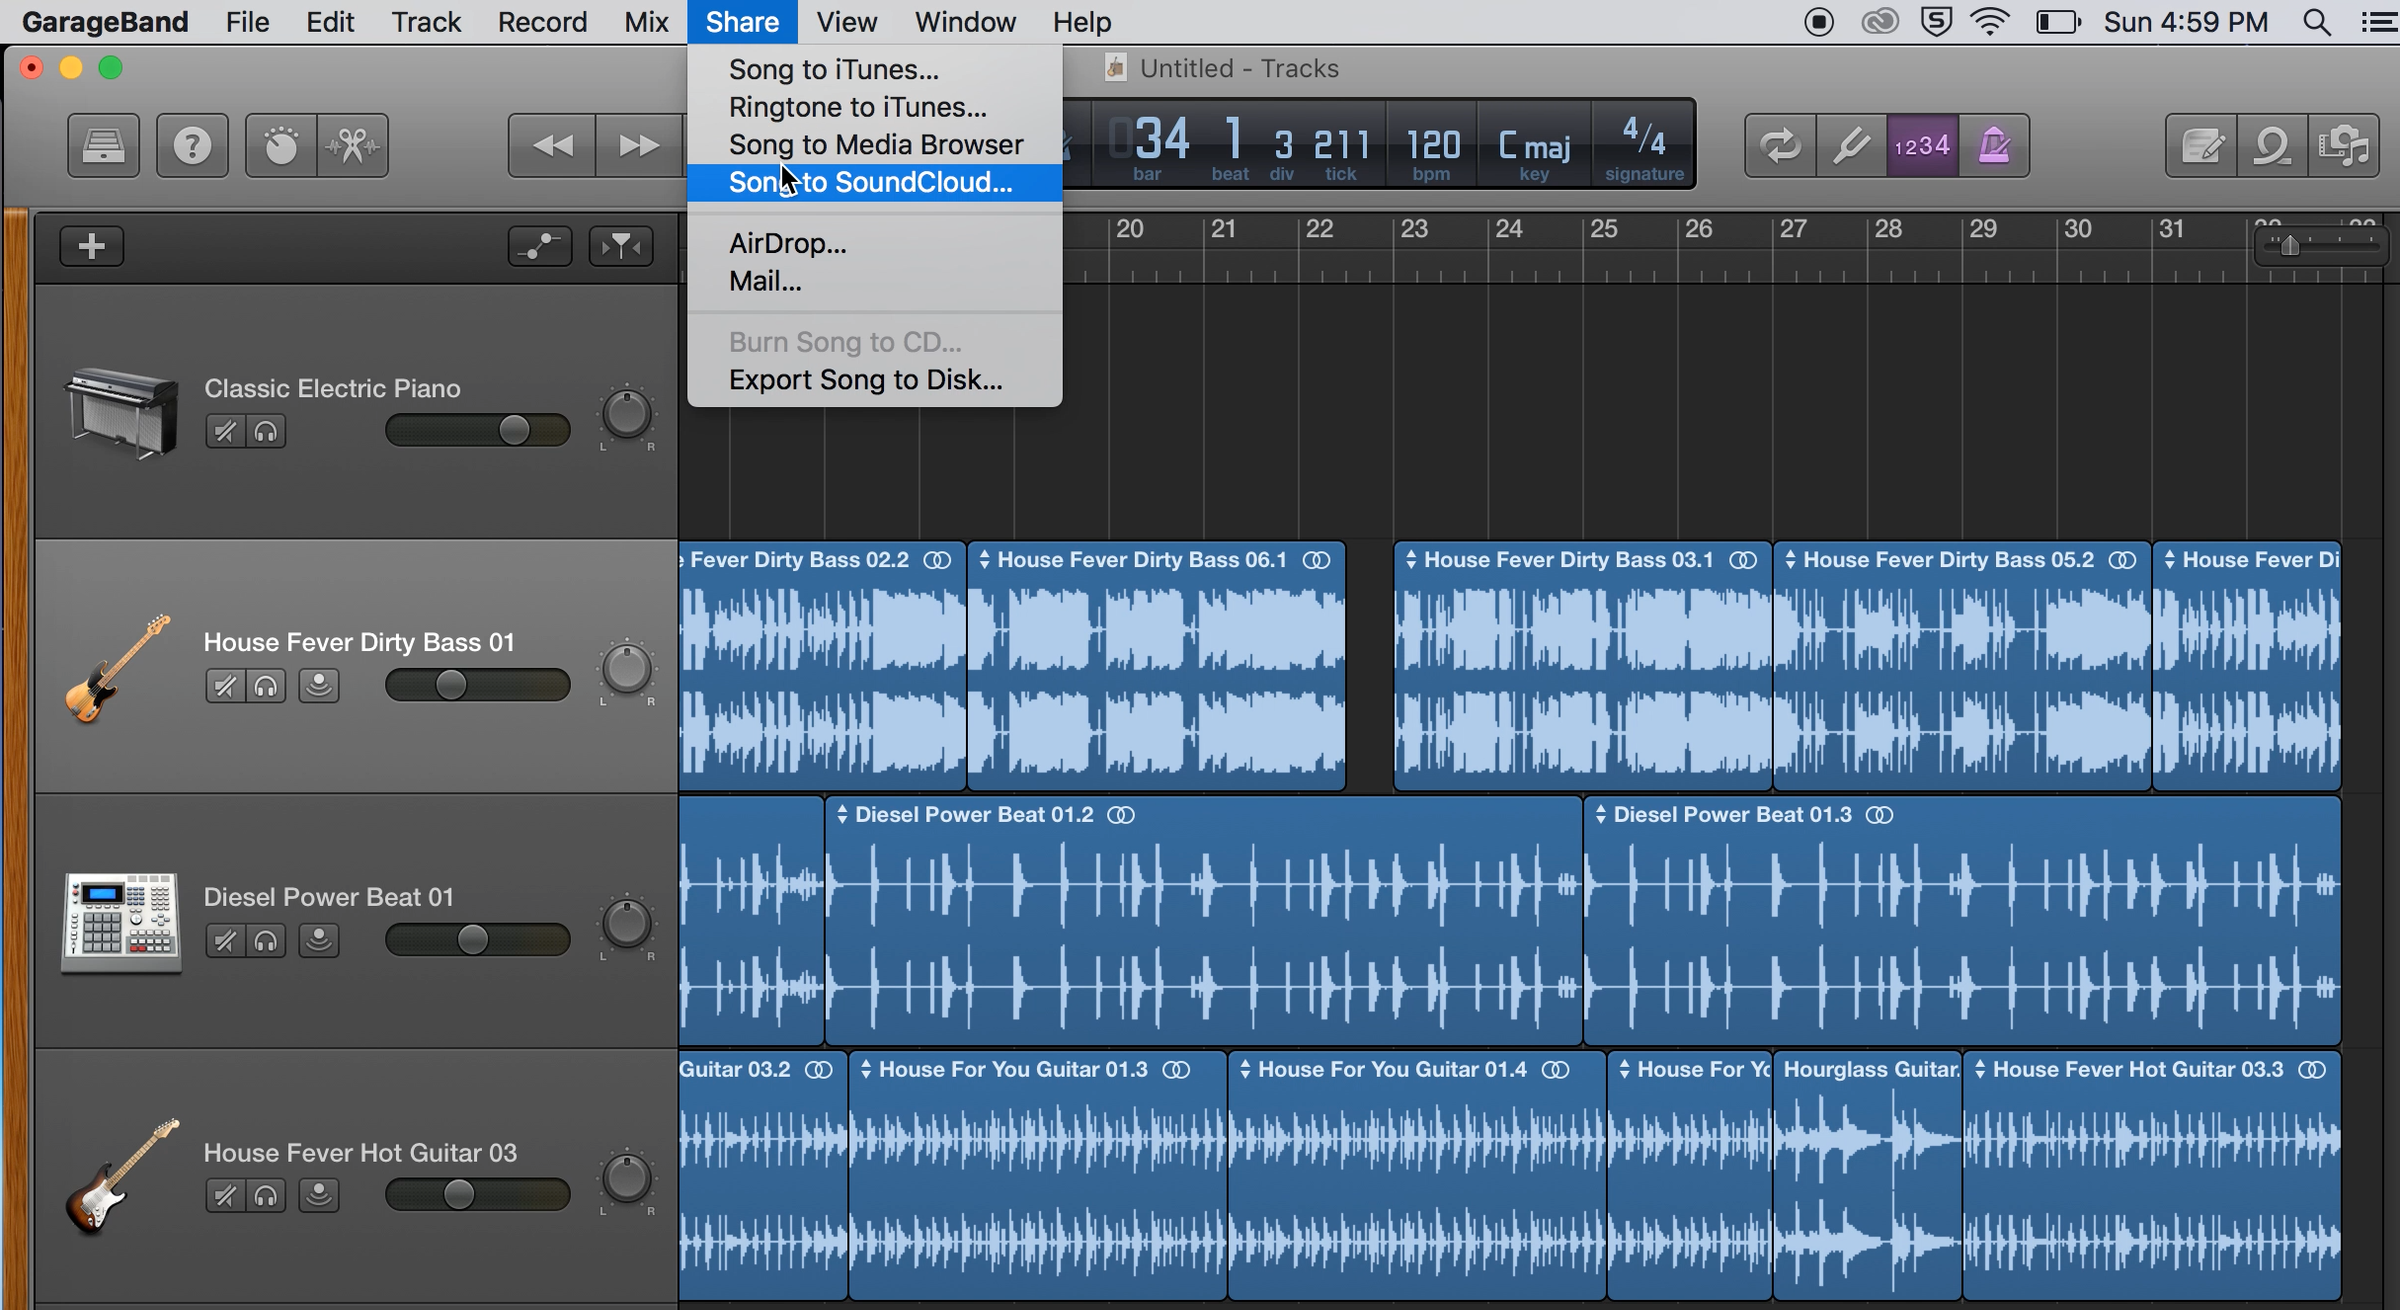Click the Tuner fork icon in the toolbar
2400x1310 pixels.
click(1849, 145)
